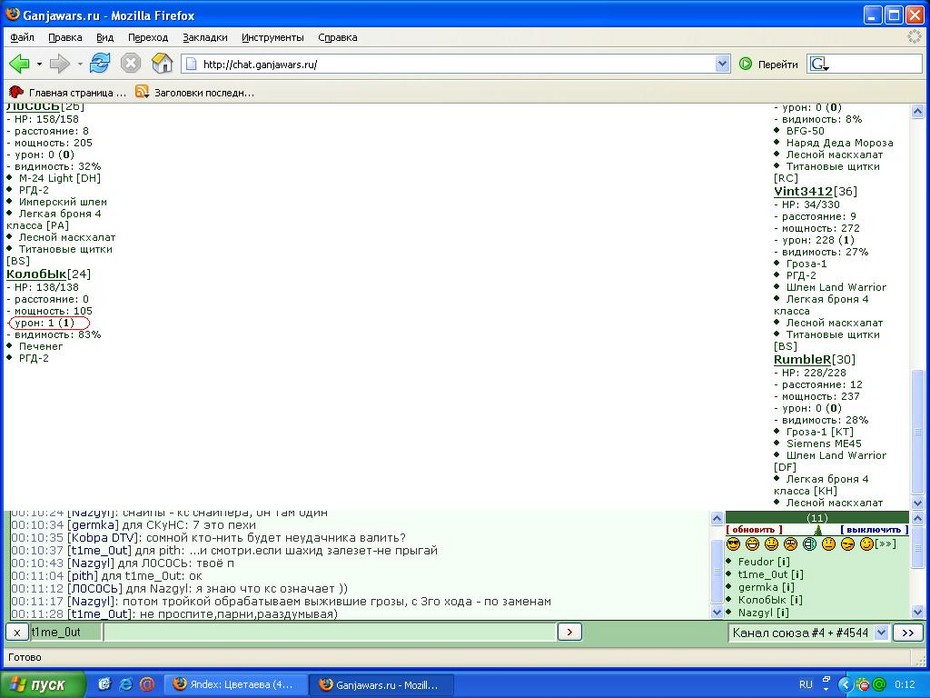The height and width of the screenshot is (698, 930).
Task: Open the Справка menu
Action: click(337, 37)
